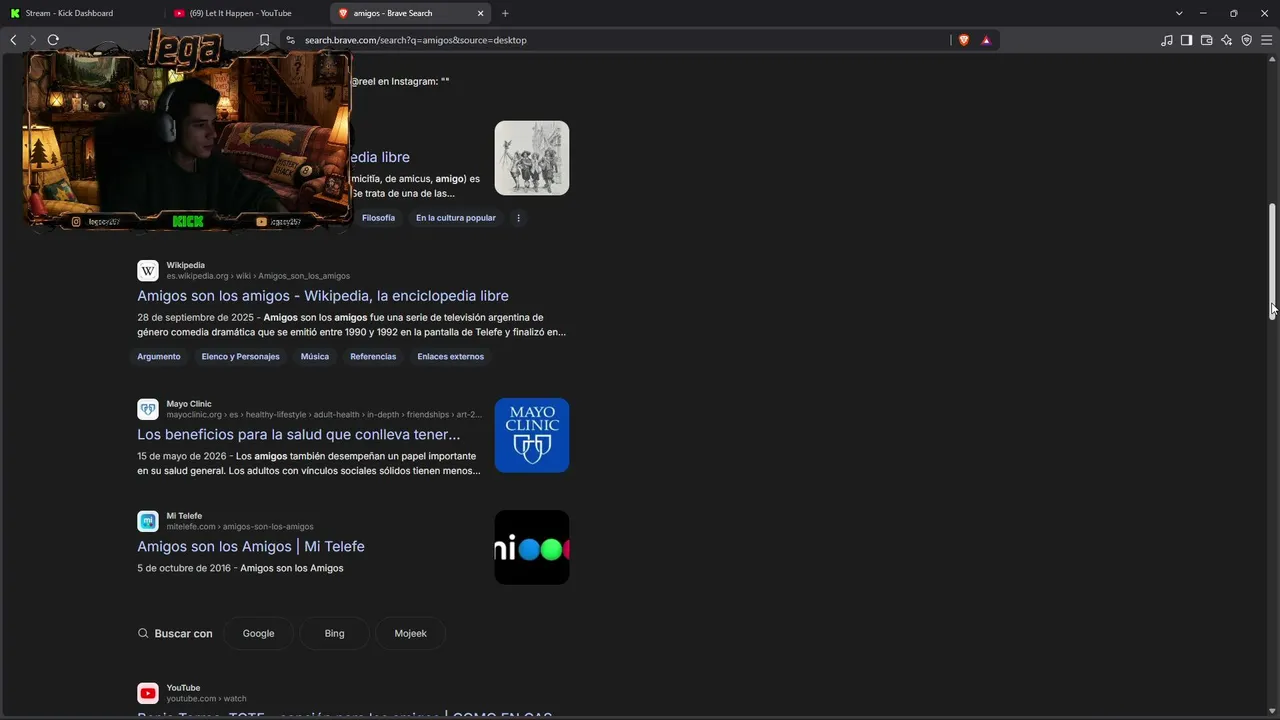The width and height of the screenshot is (1280, 720).
Task: Open the Brave hamburger menu
Action: [x=1266, y=40]
